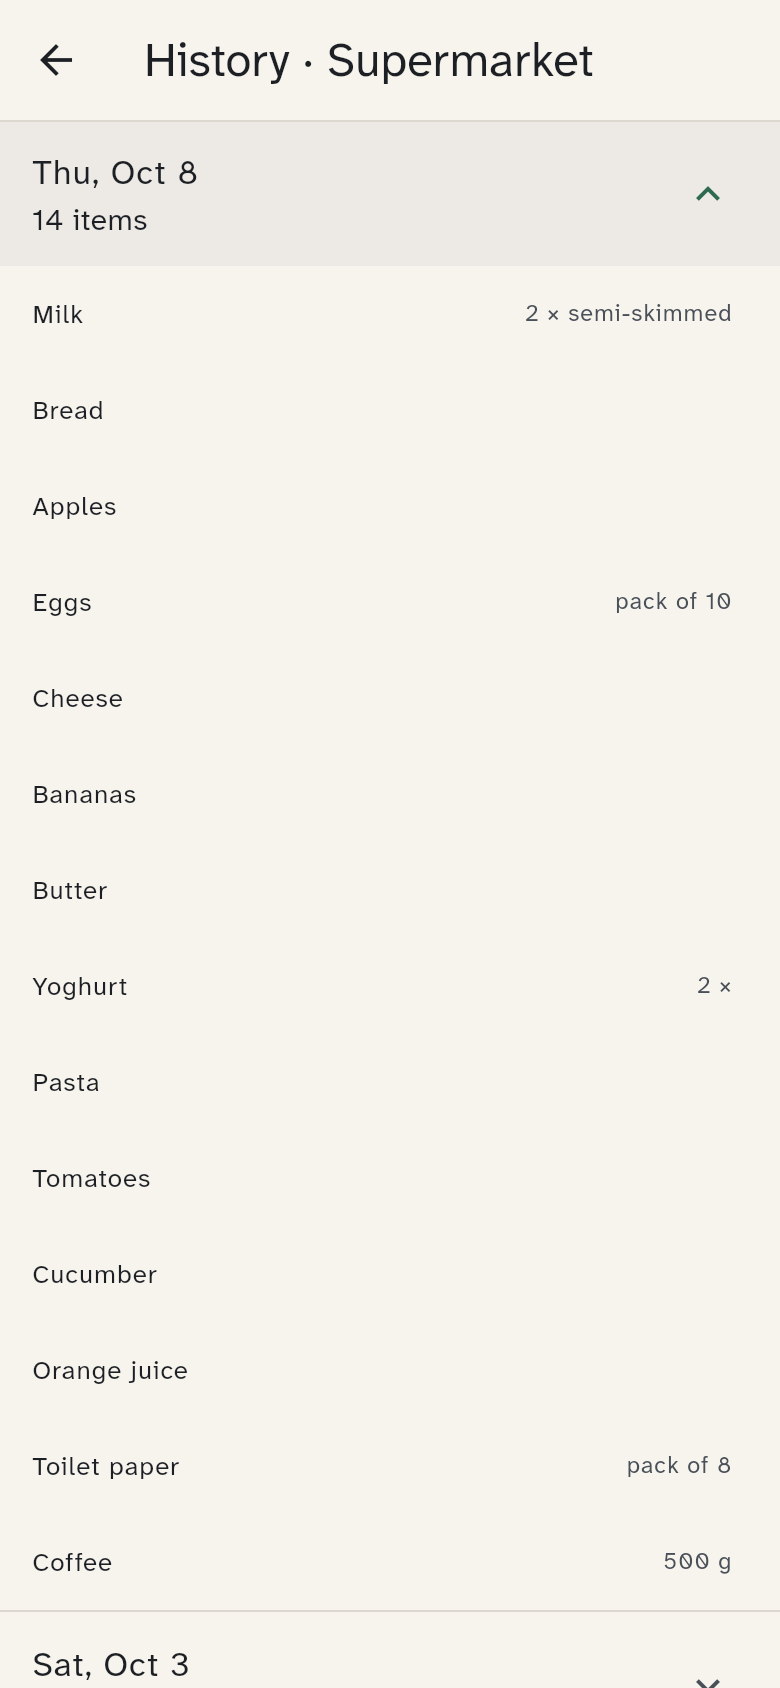Tap the 14 items count label
This screenshot has width=780, height=1688.
pos(90,221)
